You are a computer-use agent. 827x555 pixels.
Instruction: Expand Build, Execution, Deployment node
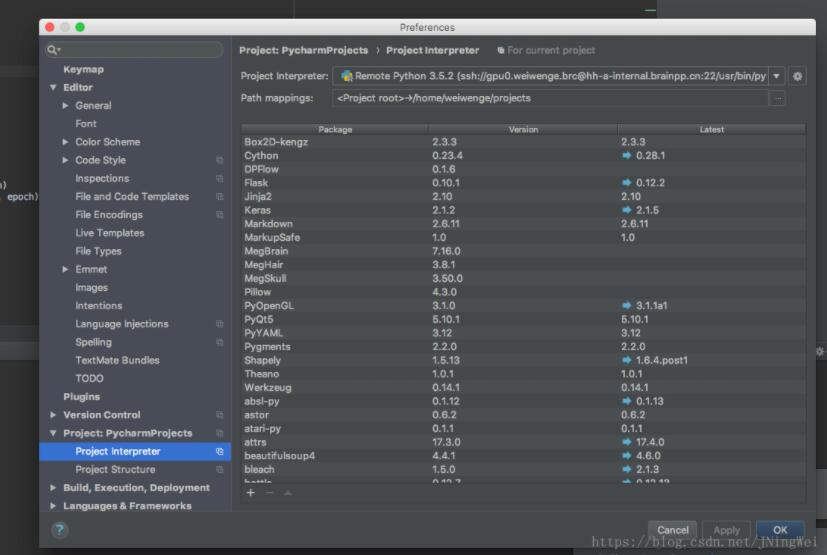coord(53,487)
